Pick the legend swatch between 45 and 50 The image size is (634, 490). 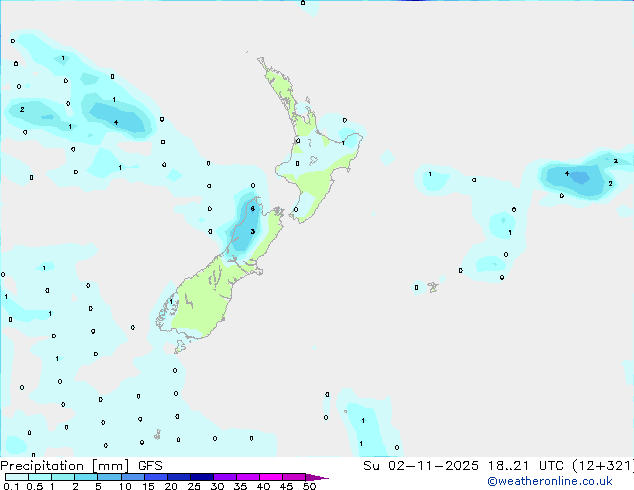click(x=294, y=477)
